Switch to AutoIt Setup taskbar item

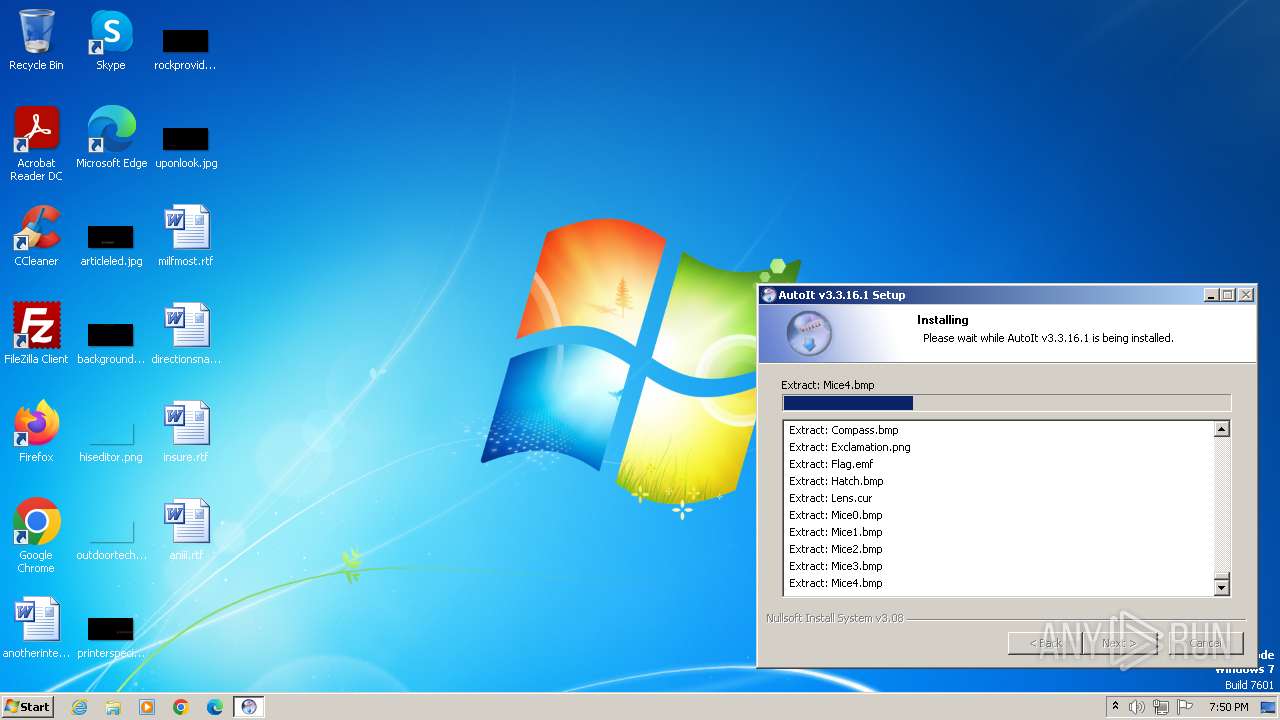pos(249,707)
